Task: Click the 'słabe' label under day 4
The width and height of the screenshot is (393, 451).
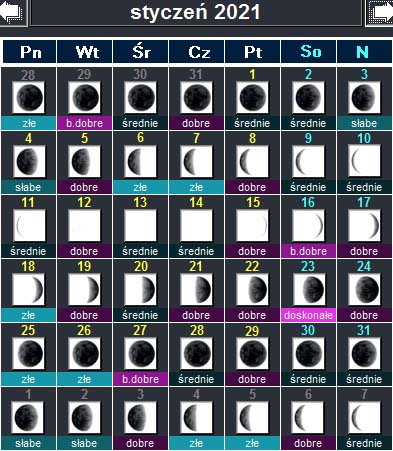Action: pos(28,187)
